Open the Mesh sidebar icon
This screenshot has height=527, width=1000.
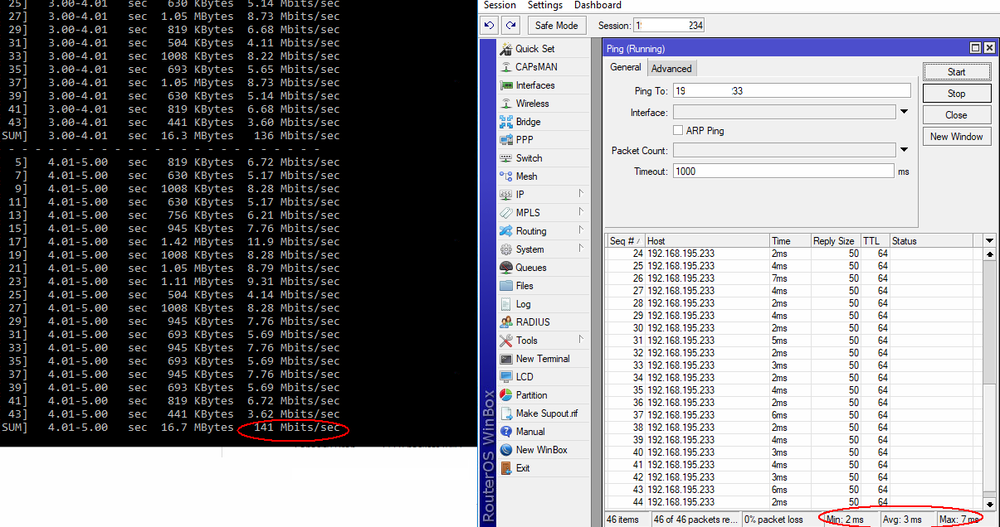pos(506,176)
